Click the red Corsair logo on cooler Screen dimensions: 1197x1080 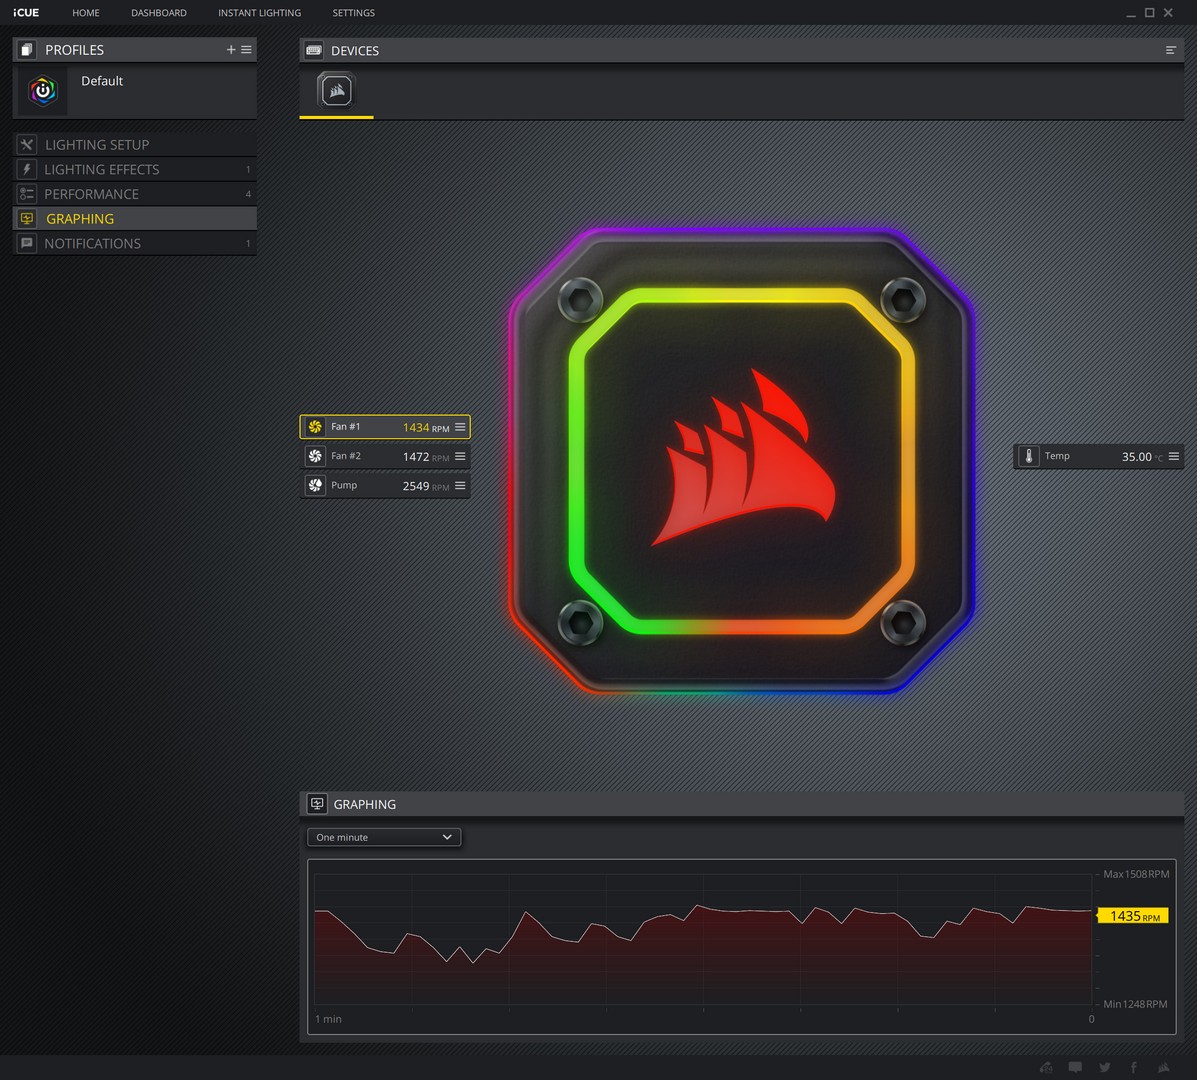tap(744, 458)
